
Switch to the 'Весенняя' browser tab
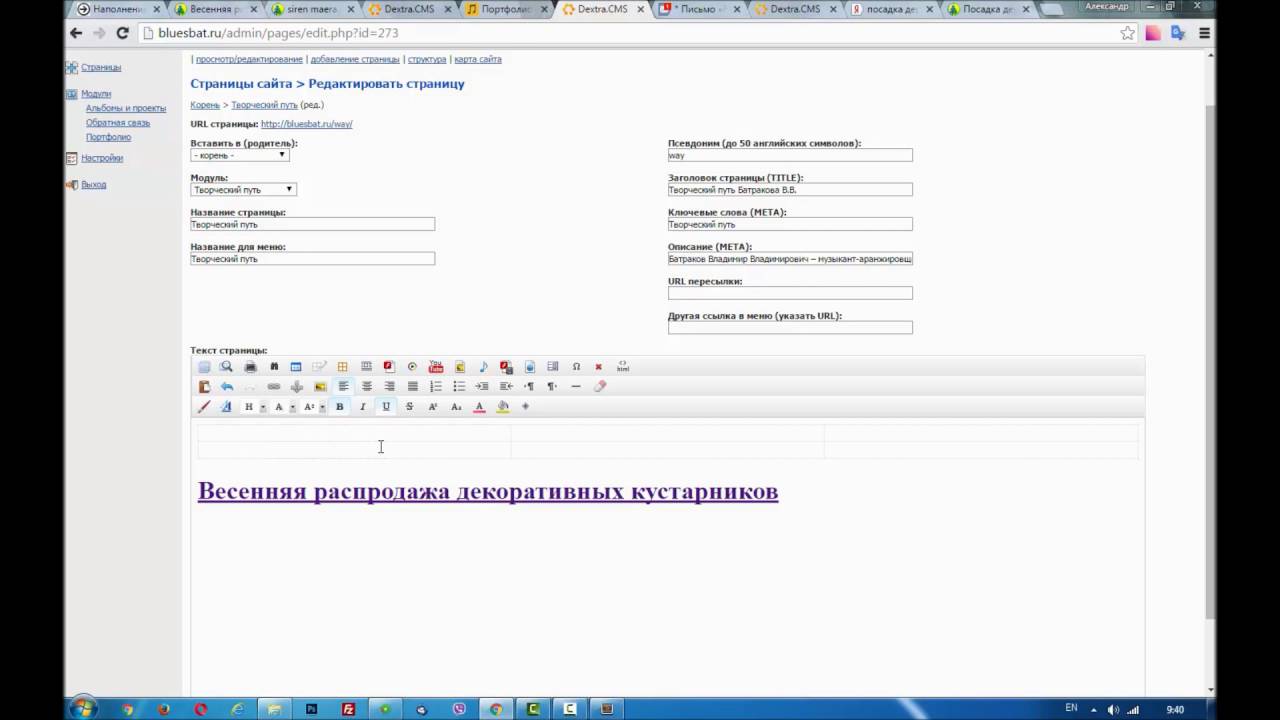click(x=214, y=9)
